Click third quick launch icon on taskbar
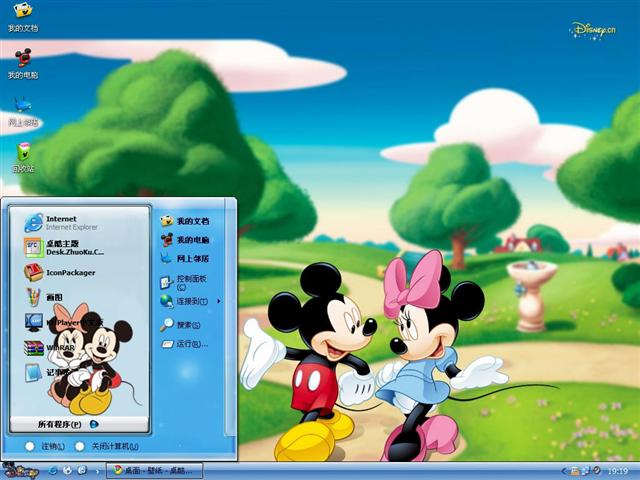Image resolution: width=640 pixels, height=480 pixels. pyautogui.click(x=82, y=471)
